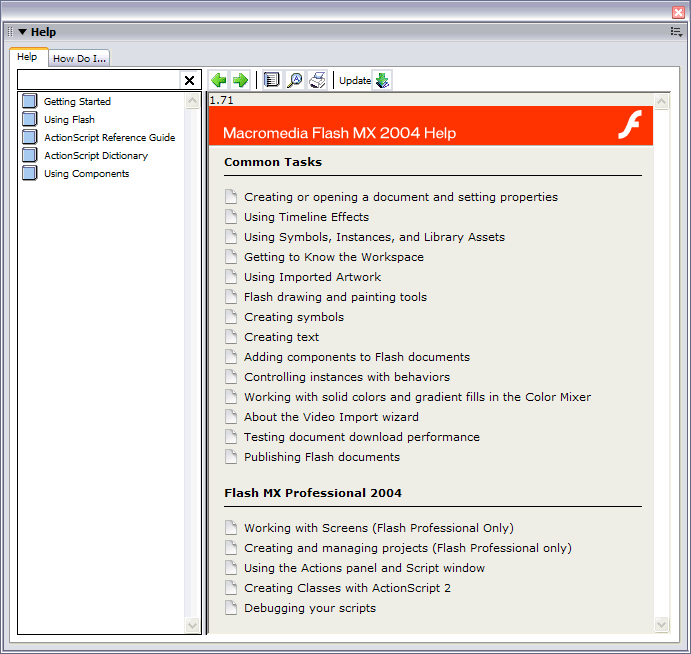The height and width of the screenshot is (654, 691).
Task: Expand Using Flash book label
Action: point(69,119)
